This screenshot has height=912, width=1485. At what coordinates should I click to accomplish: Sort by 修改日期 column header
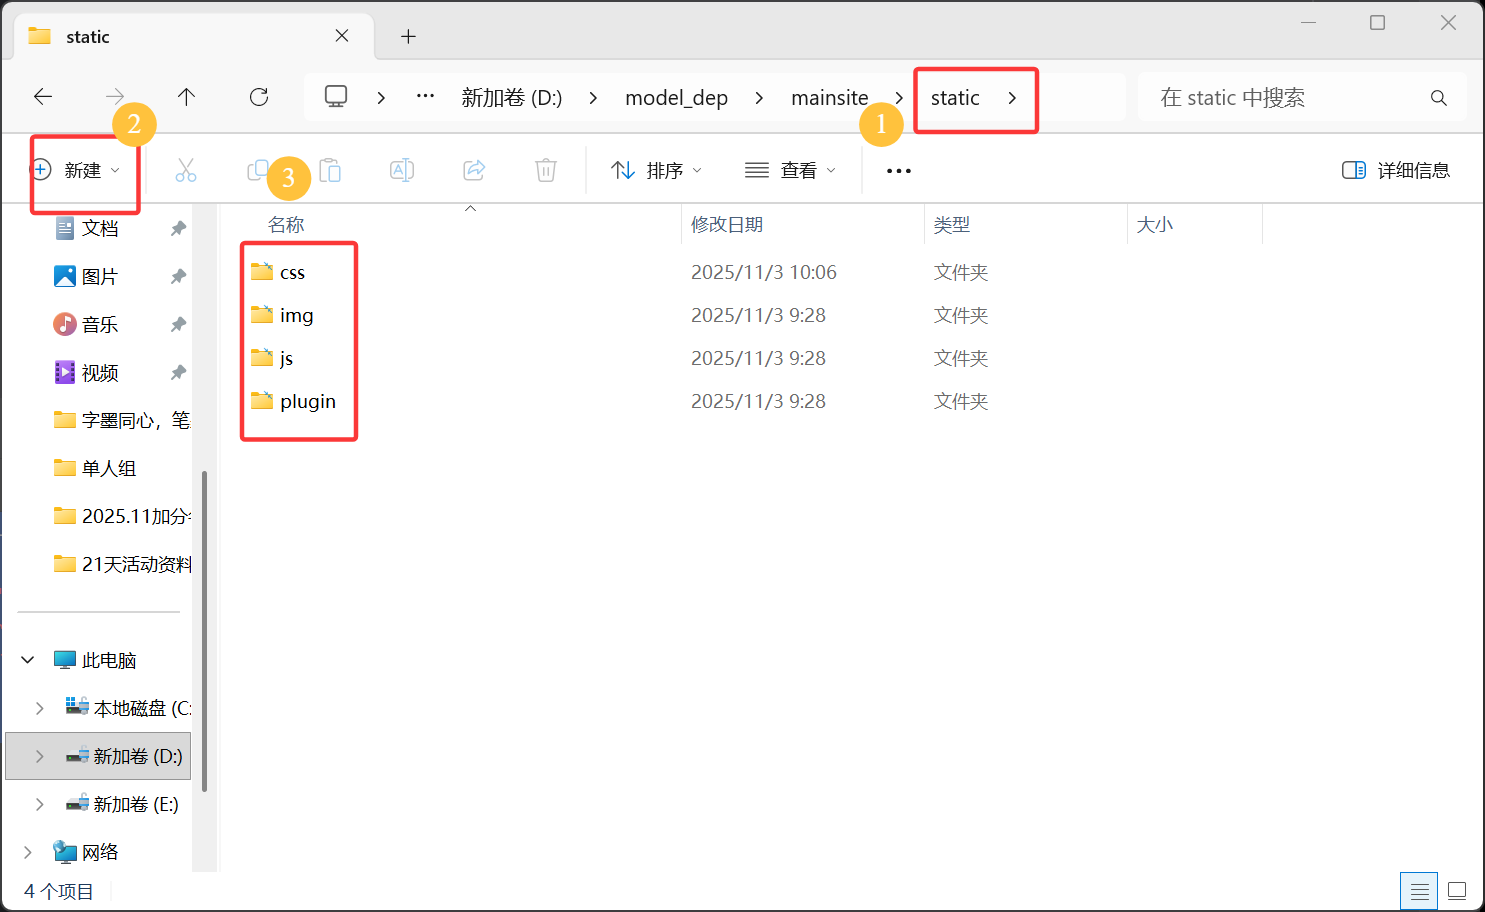[727, 225]
